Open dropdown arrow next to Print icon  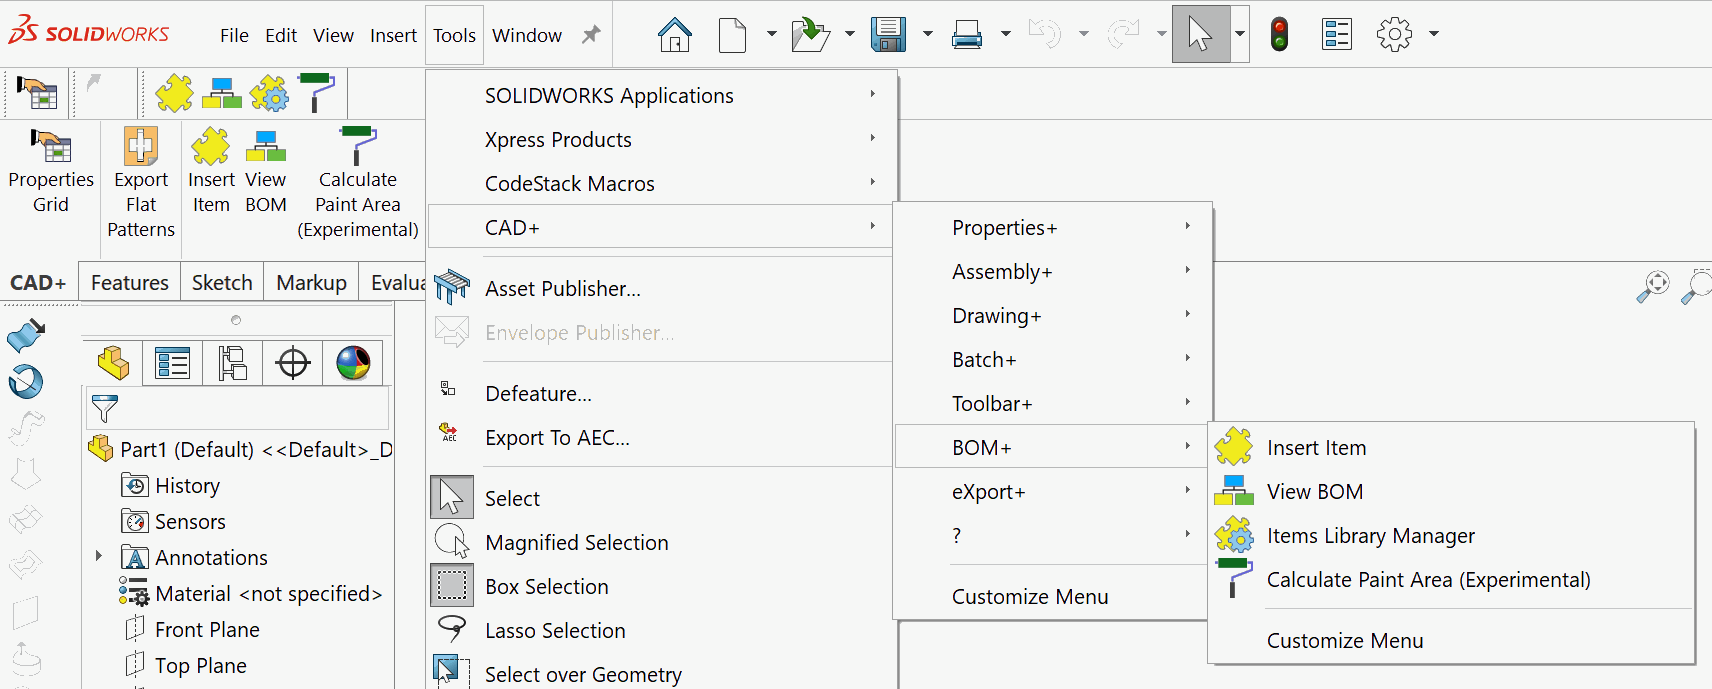coord(1005,34)
